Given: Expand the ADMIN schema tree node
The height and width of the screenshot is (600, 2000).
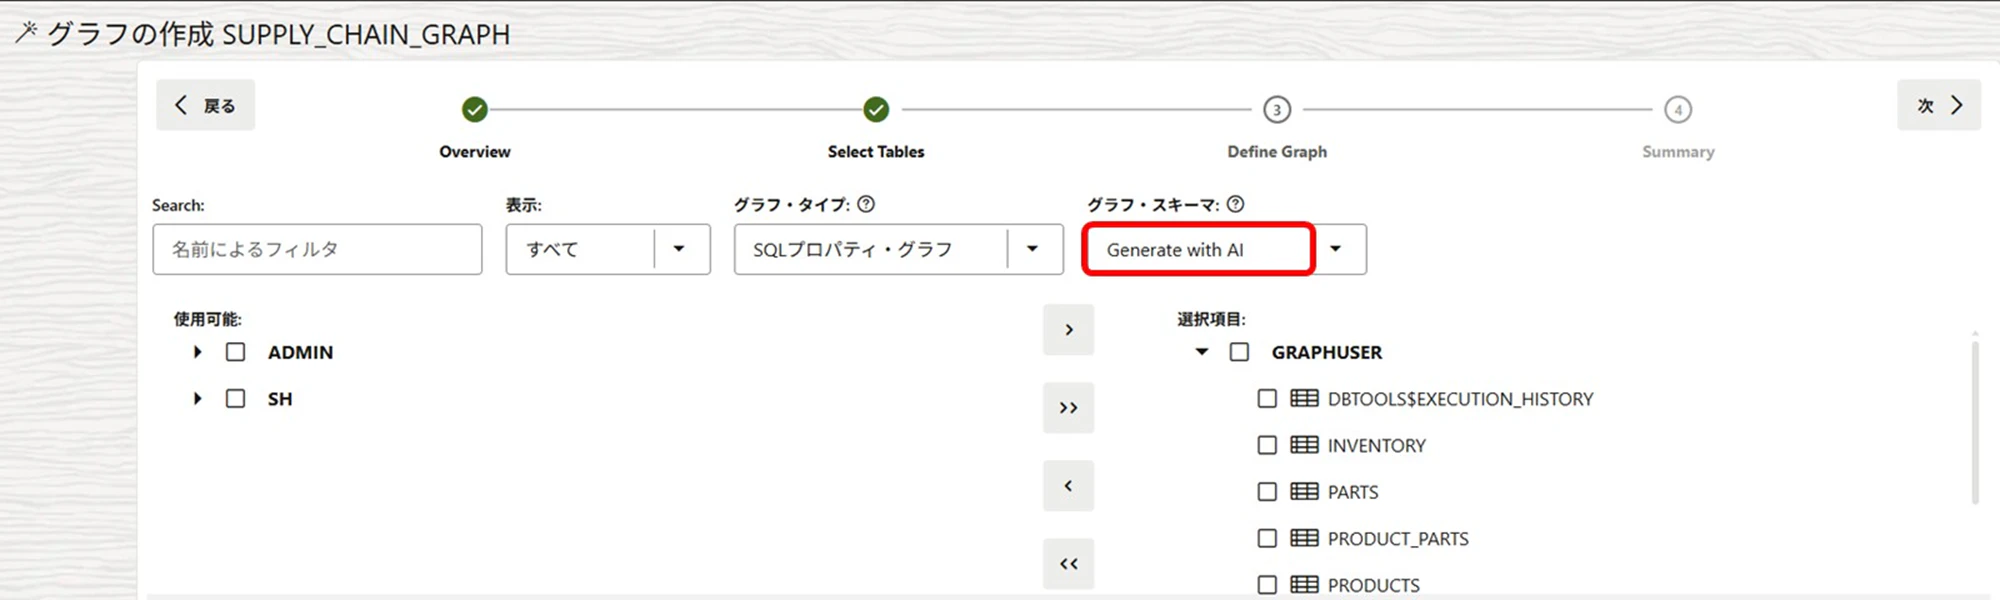Looking at the screenshot, I should [198, 352].
